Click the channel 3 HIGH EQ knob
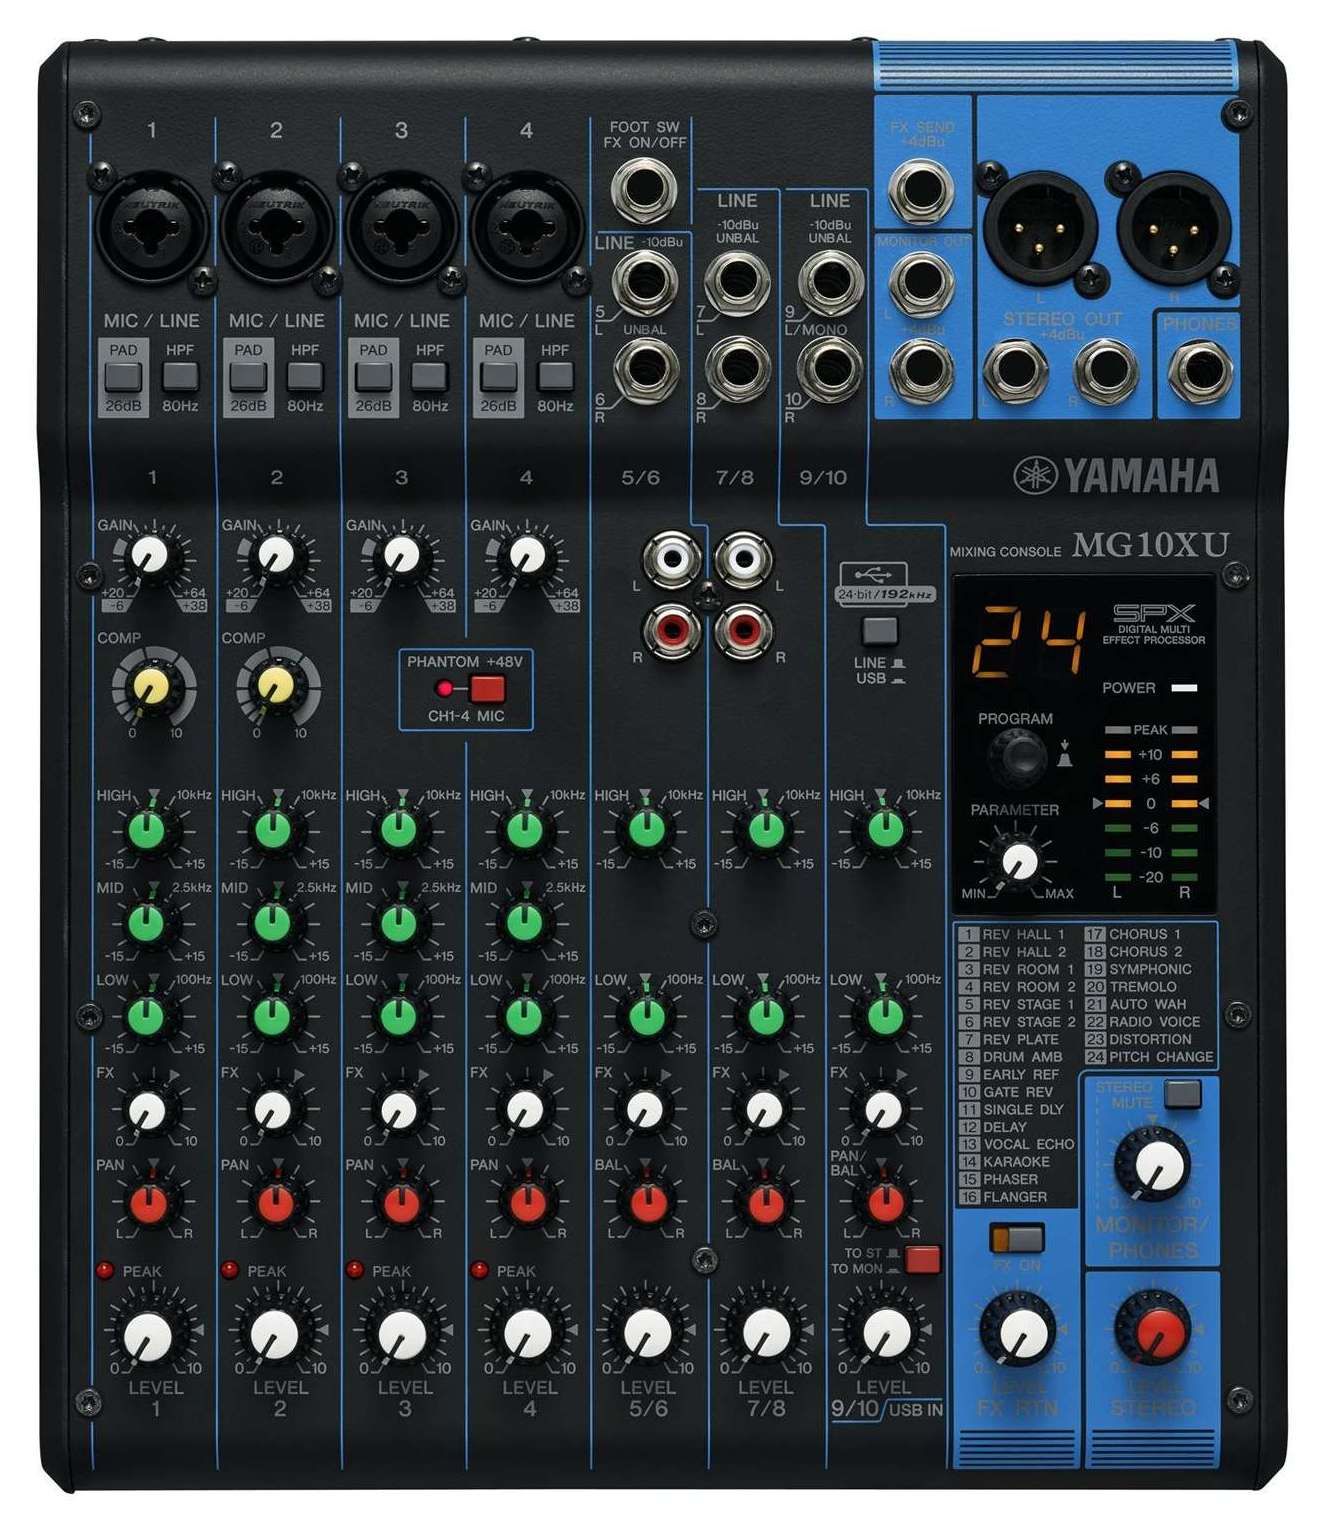This screenshot has height=1531, width=1322. click(x=399, y=829)
